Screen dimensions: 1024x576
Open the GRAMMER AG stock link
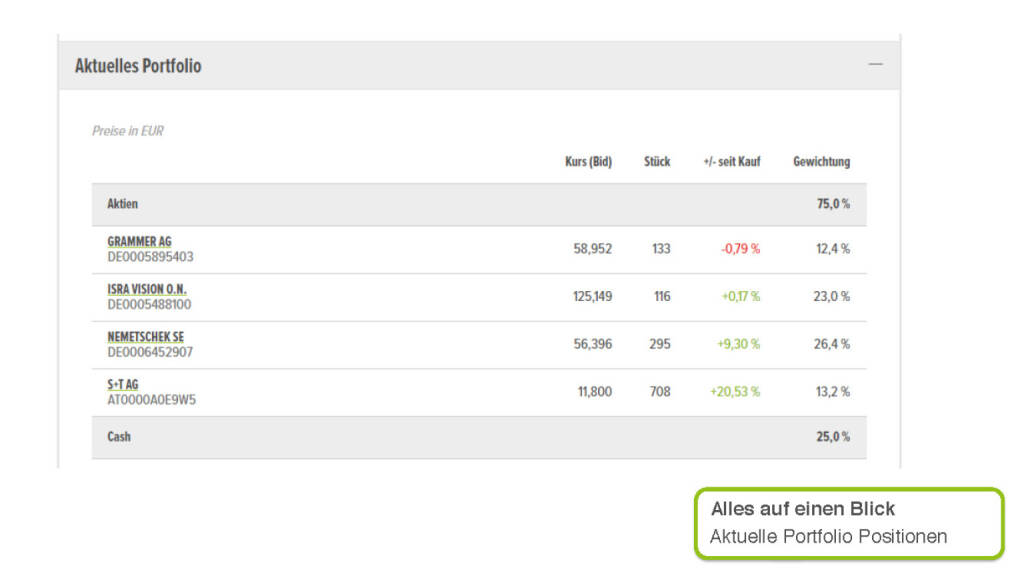(139, 241)
